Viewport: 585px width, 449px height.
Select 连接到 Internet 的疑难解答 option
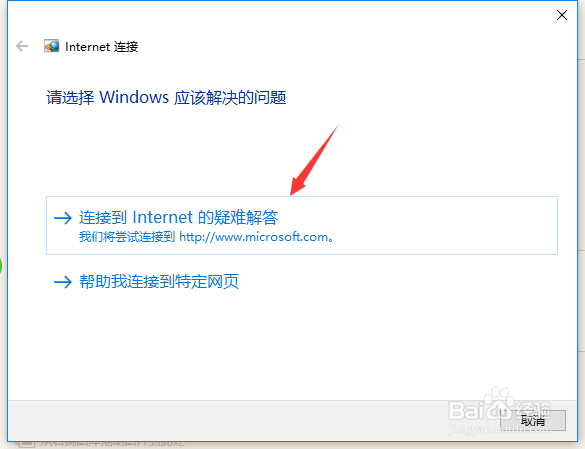[301, 225]
